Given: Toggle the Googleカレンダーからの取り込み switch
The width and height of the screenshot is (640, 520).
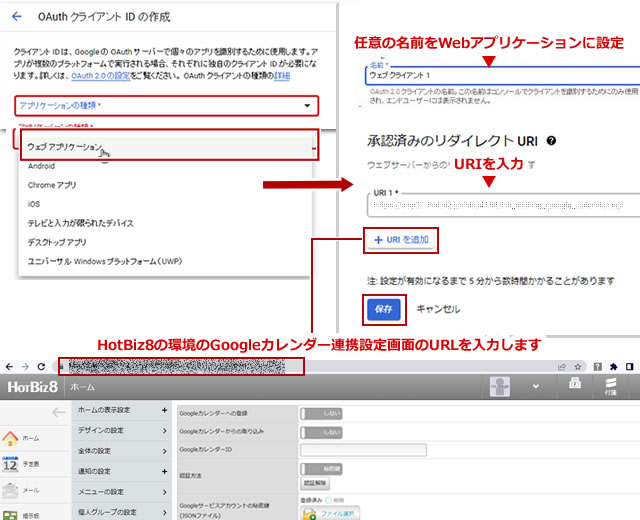Looking at the screenshot, I should tap(321, 432).
